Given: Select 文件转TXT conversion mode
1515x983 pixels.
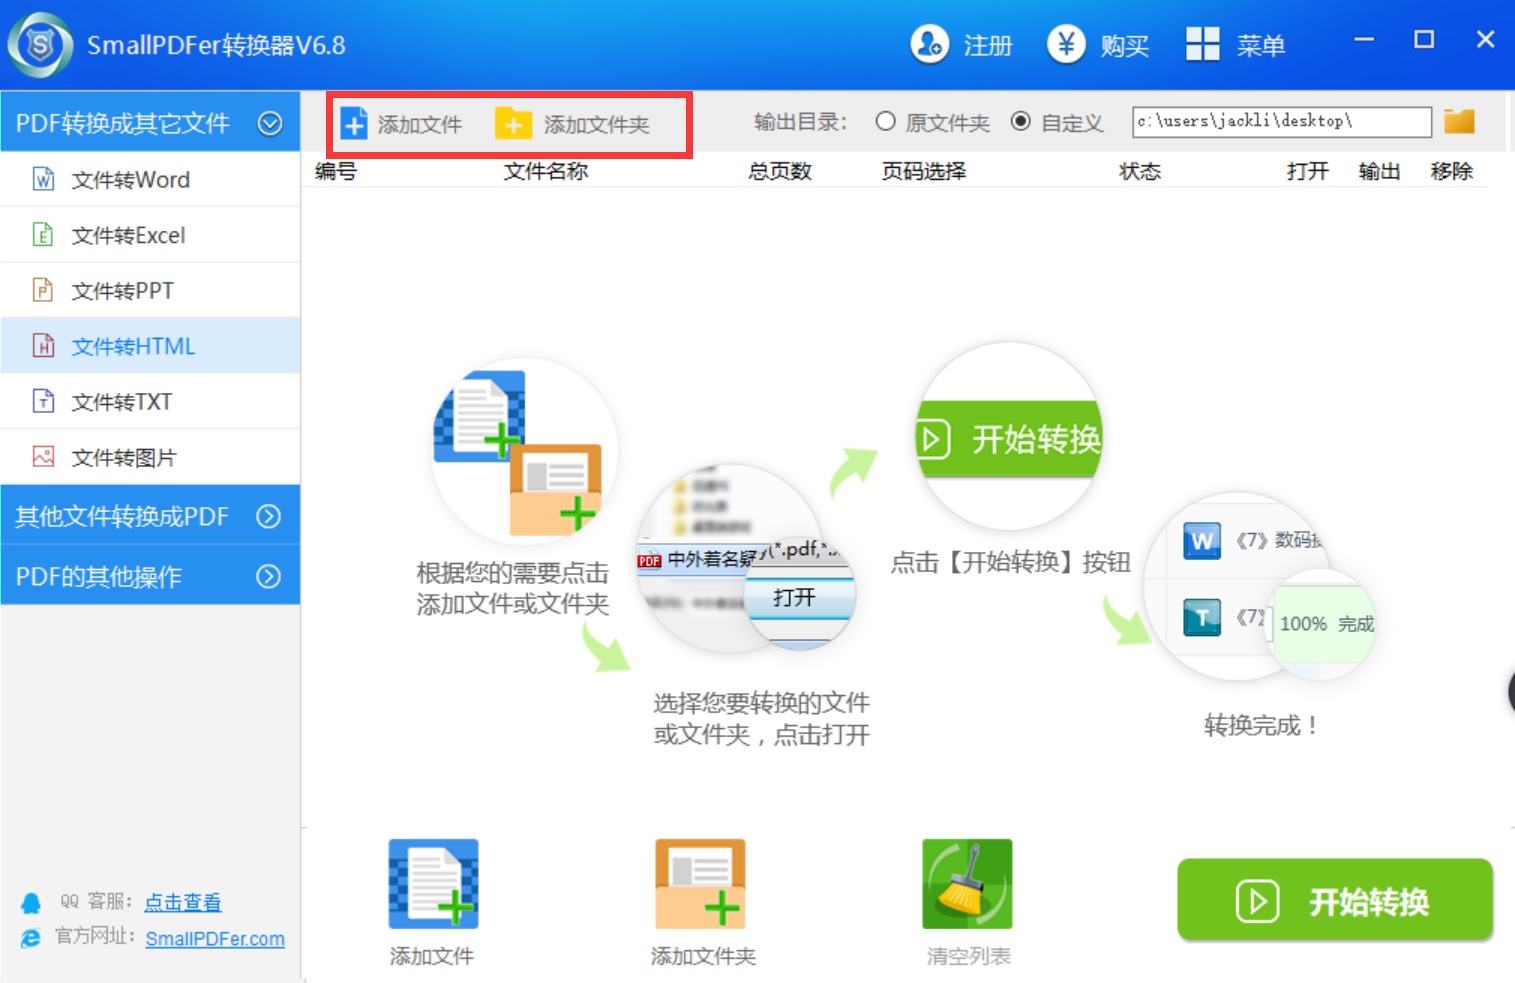Looking at the screenshot, I should pos(150,401).
